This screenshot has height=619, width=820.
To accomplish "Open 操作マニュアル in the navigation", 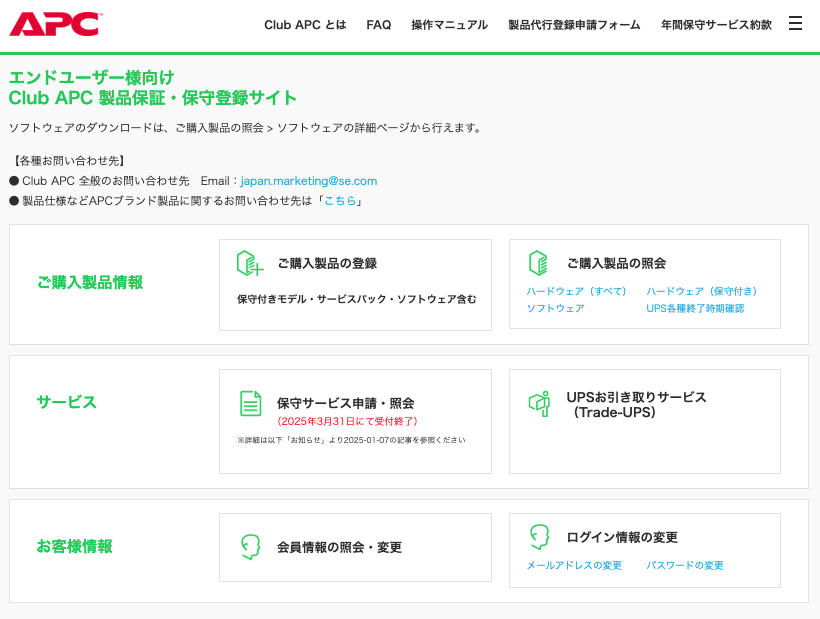I will click(x=449, y=25).
